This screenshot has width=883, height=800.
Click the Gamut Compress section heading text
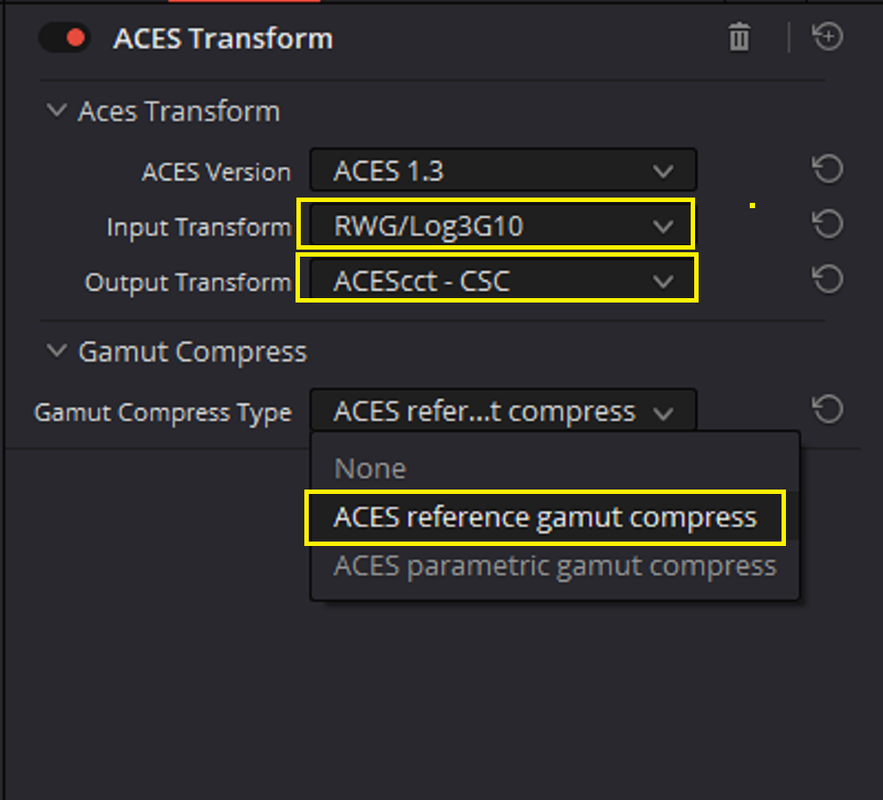click(193, 352)
